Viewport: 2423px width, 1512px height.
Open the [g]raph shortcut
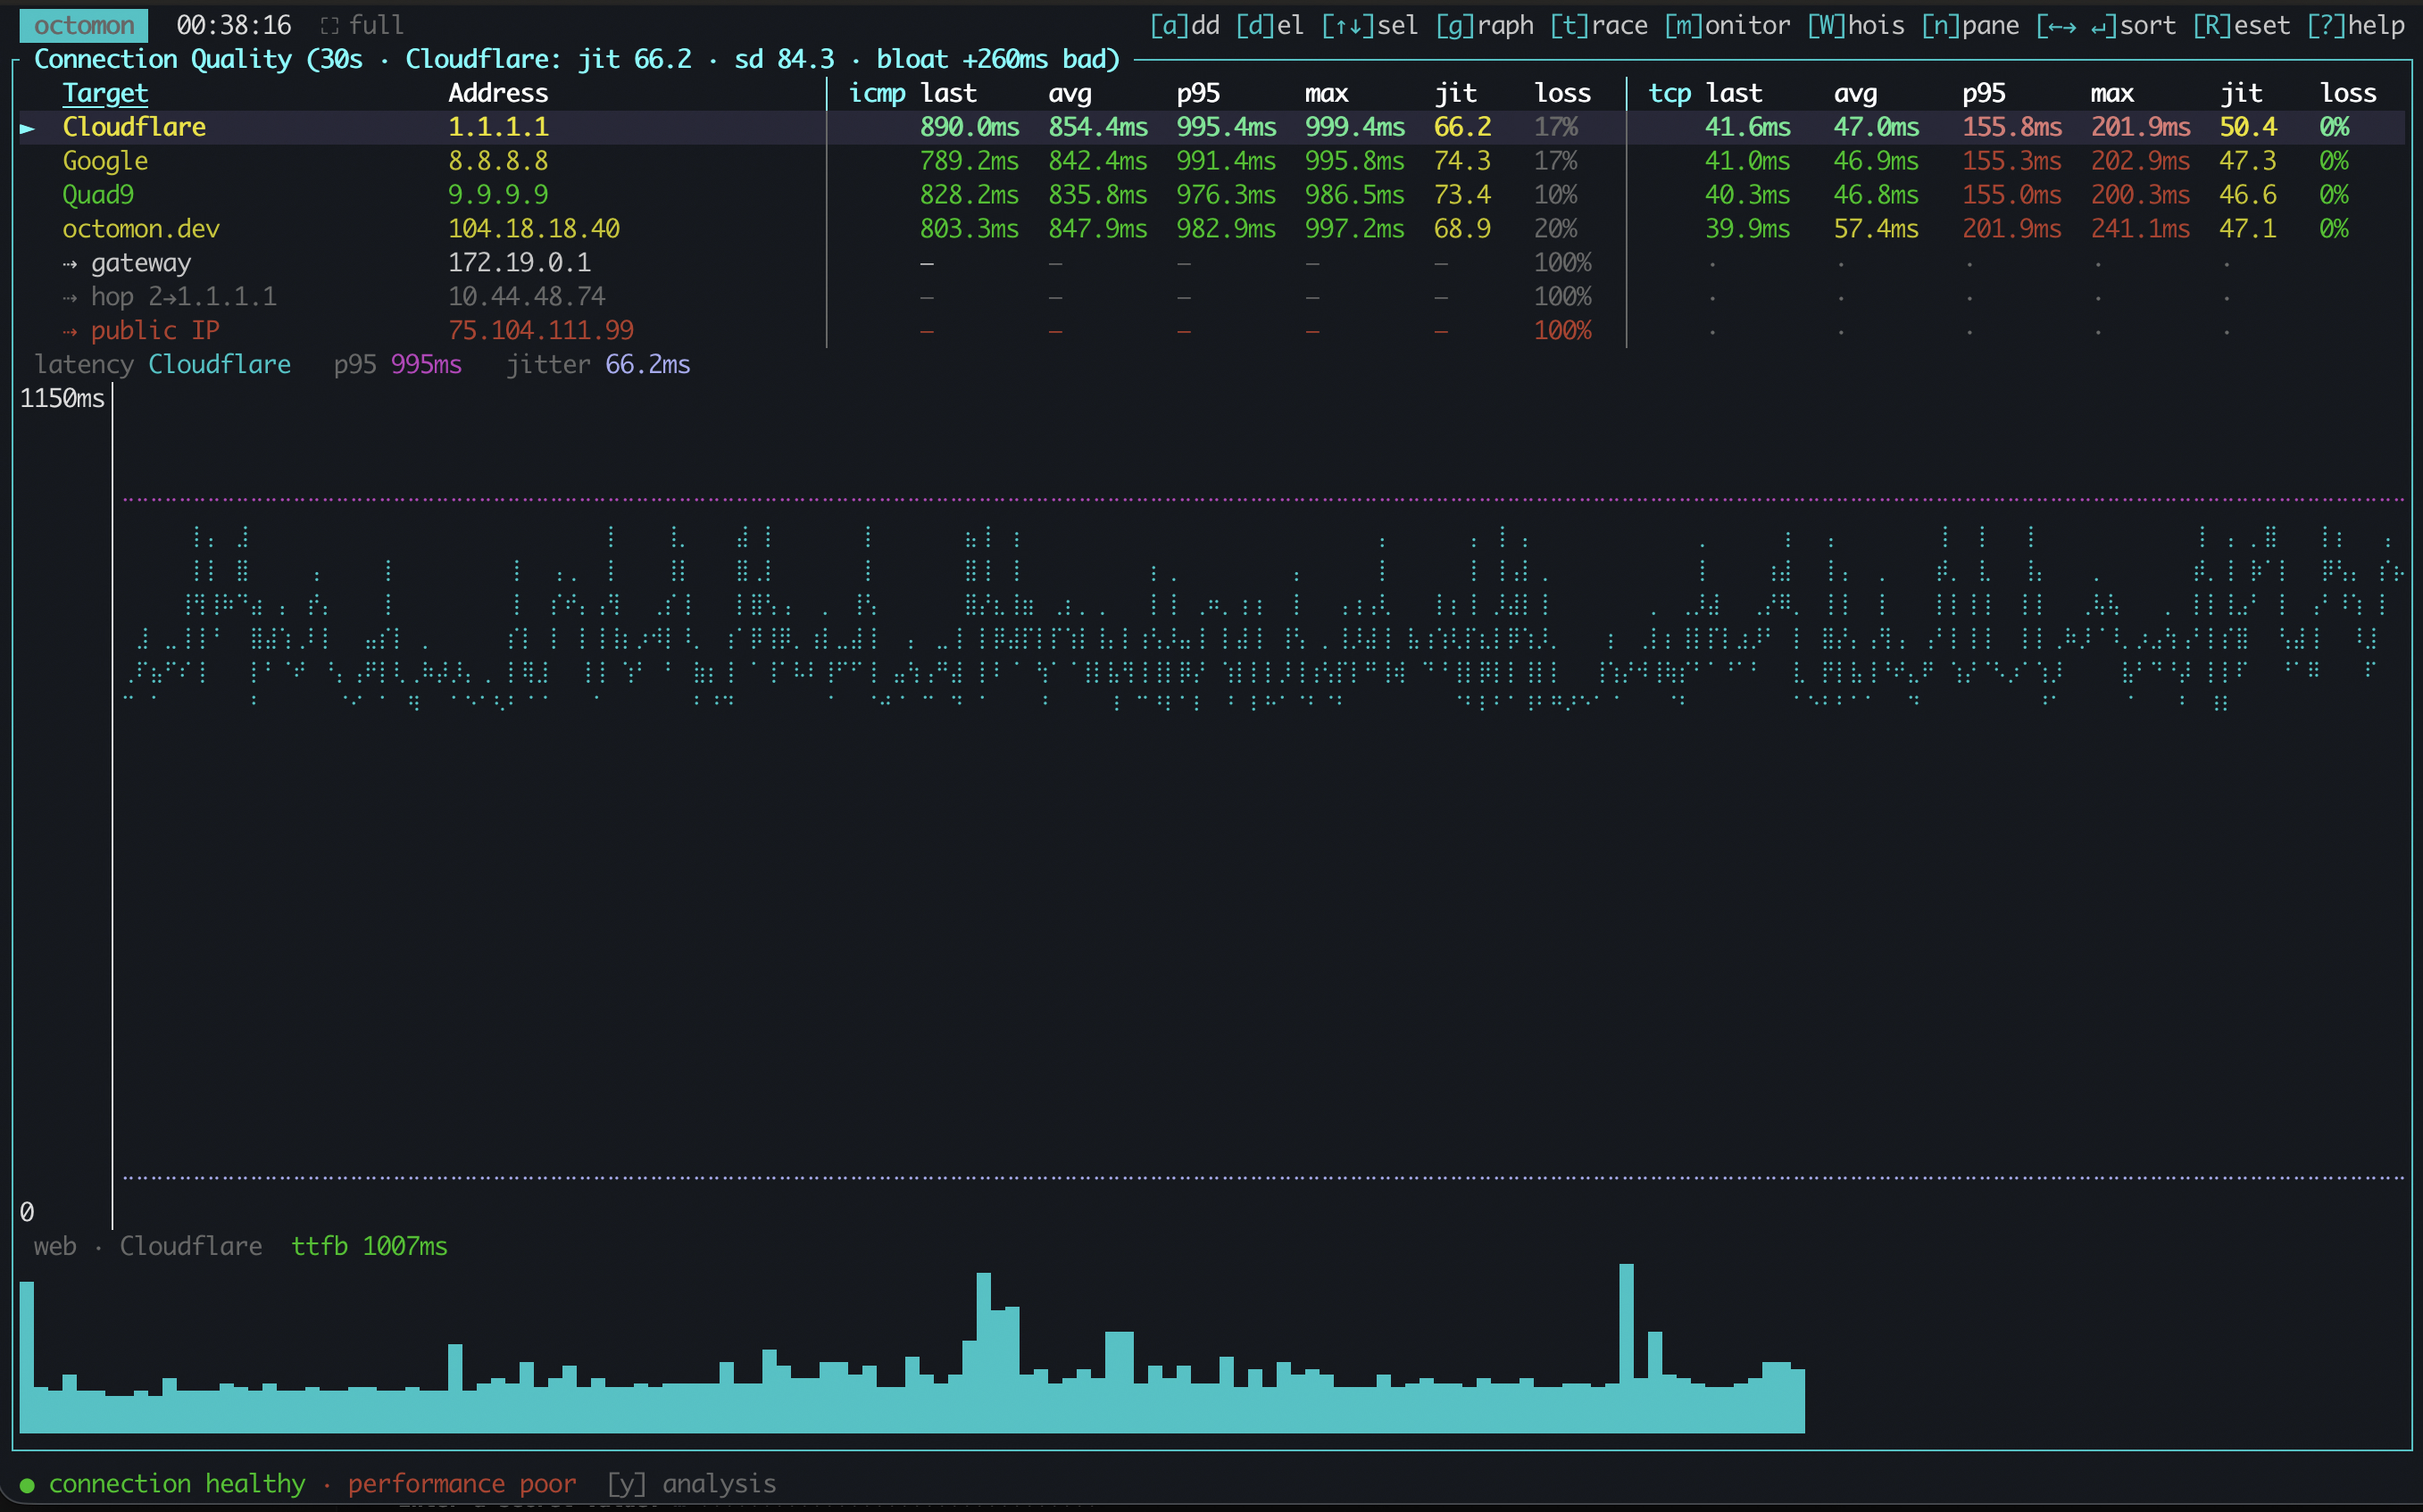(1484, 25)
